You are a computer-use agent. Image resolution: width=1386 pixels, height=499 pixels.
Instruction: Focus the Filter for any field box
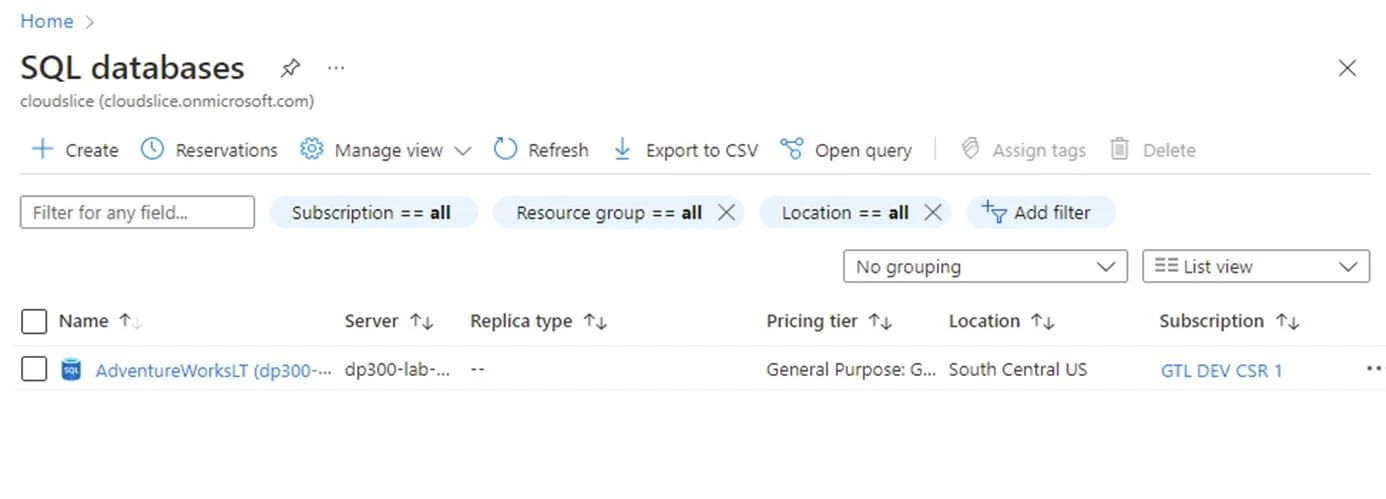137,212
